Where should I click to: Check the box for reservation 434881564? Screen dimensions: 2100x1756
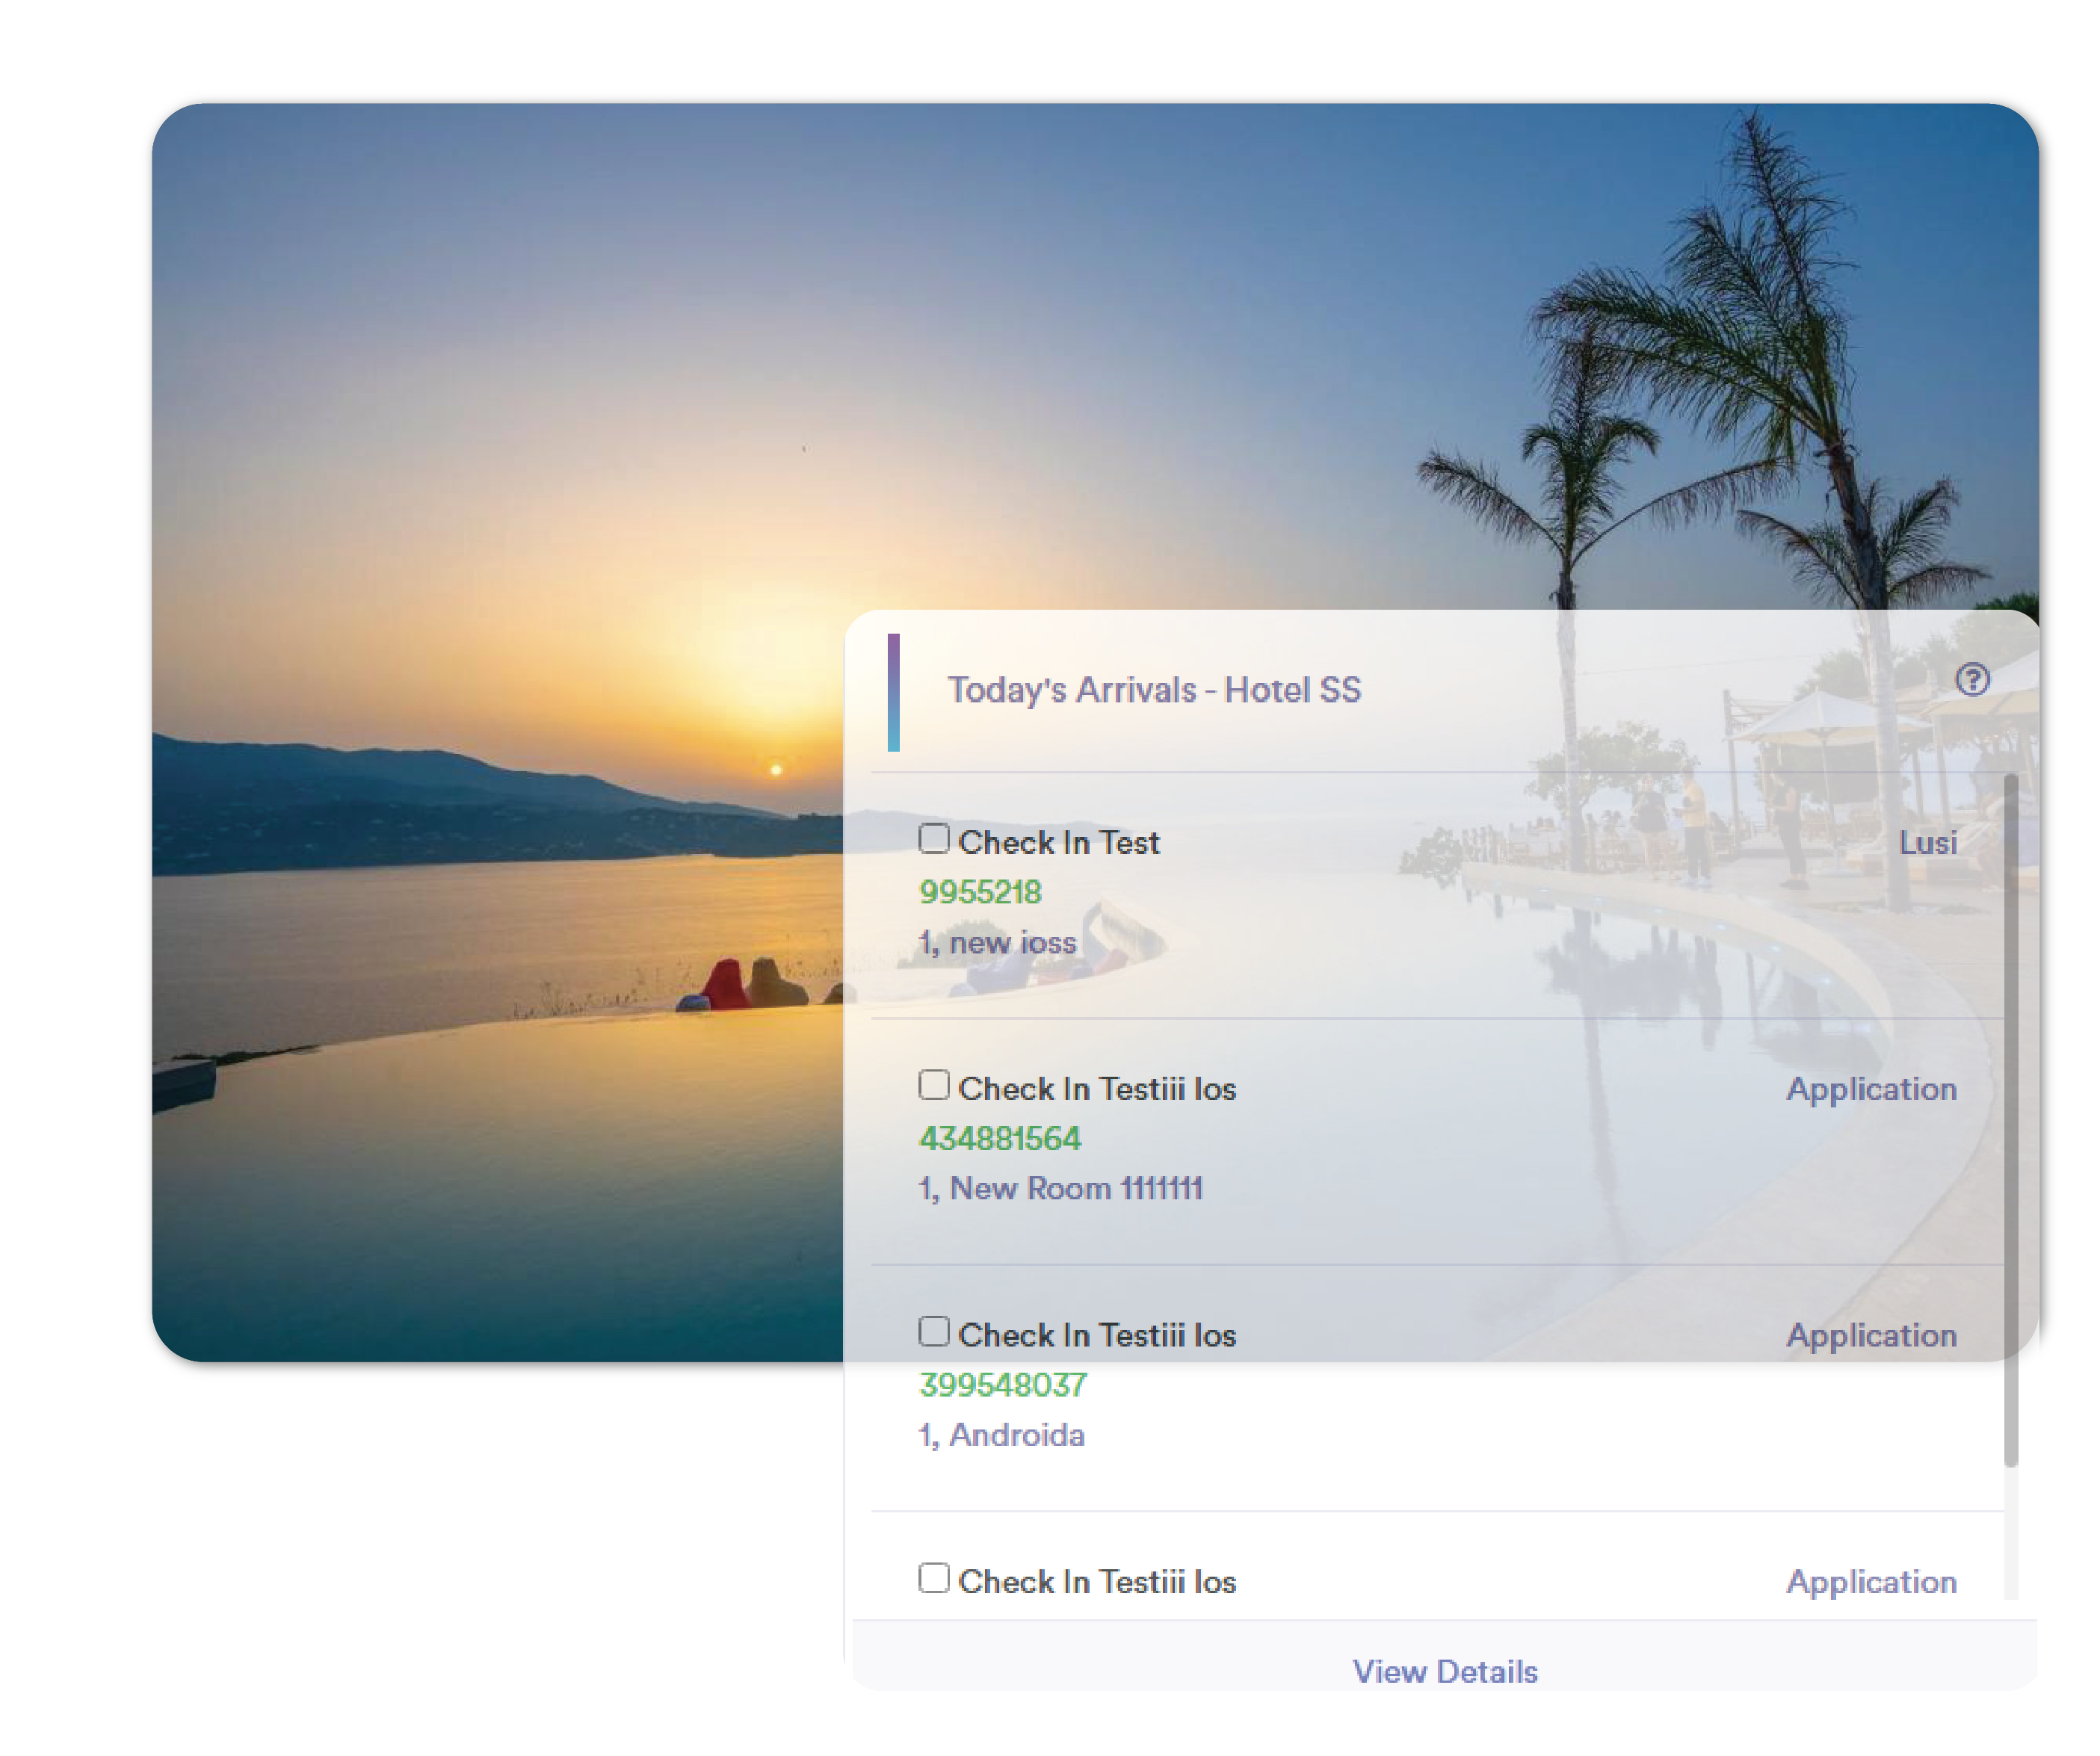[933, 1085]
